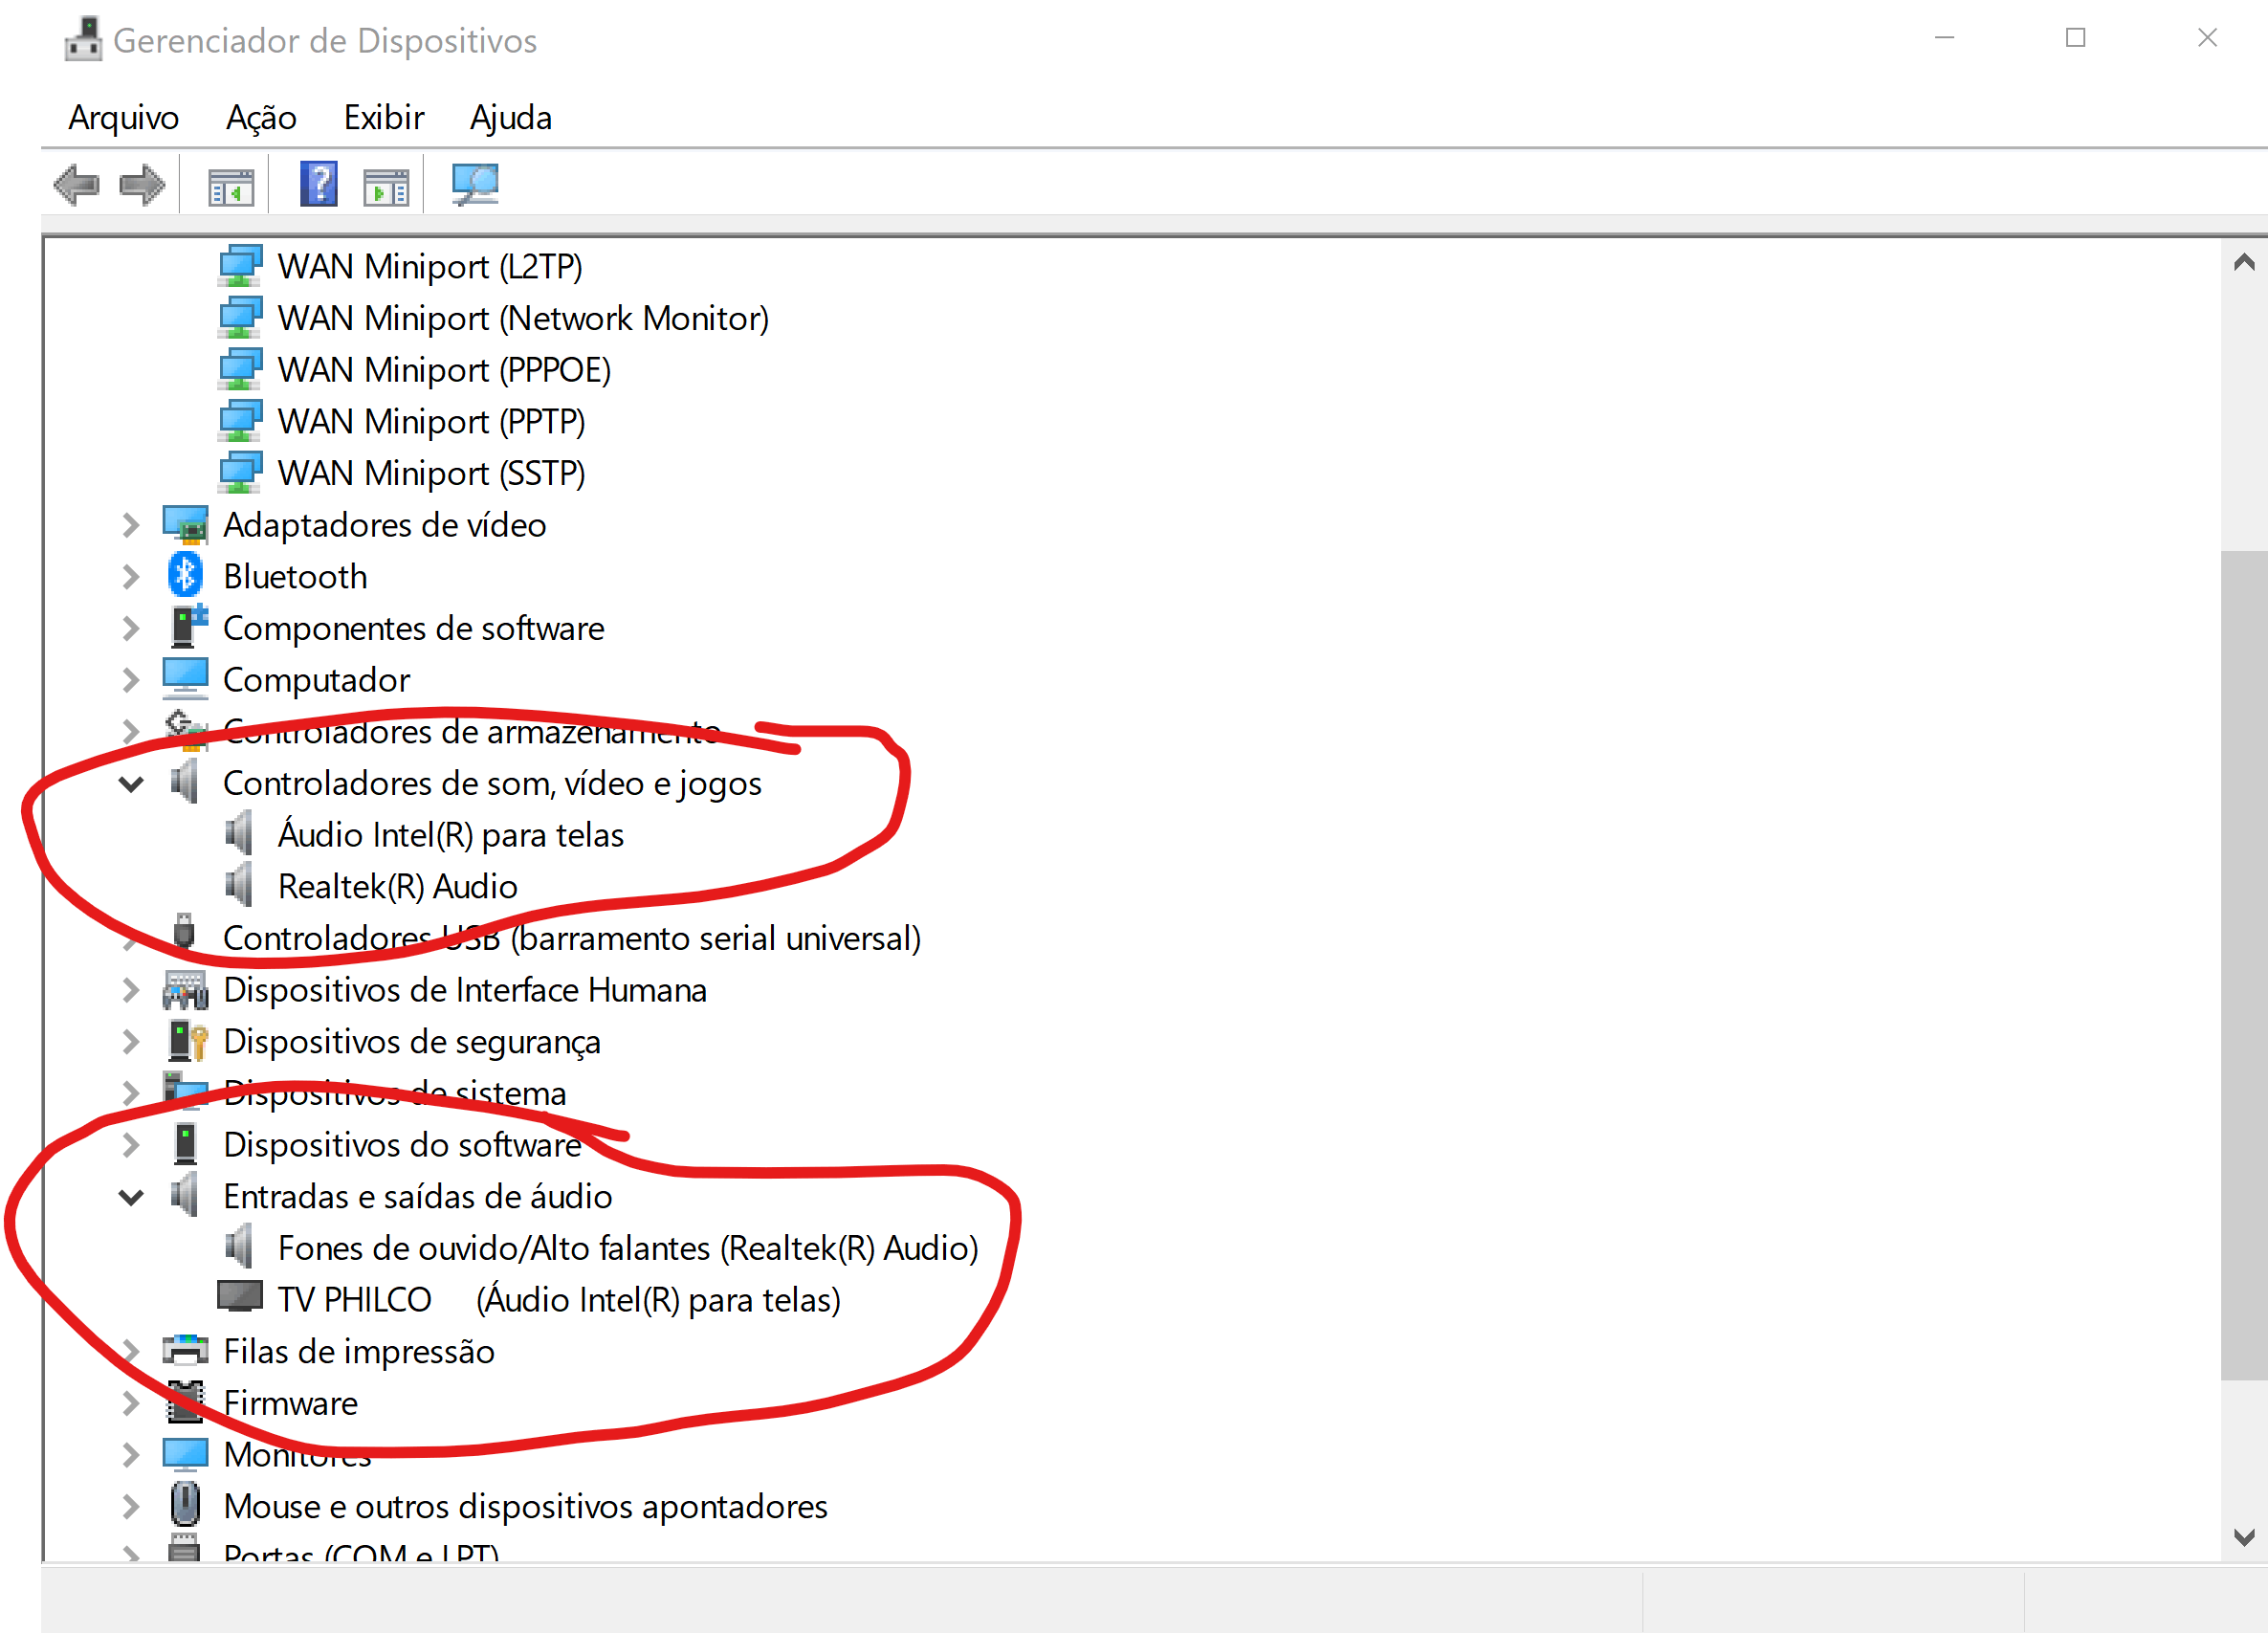Click the Realtek(R) Audio speaker icon

pyautogui.click(x=239, y=886)
